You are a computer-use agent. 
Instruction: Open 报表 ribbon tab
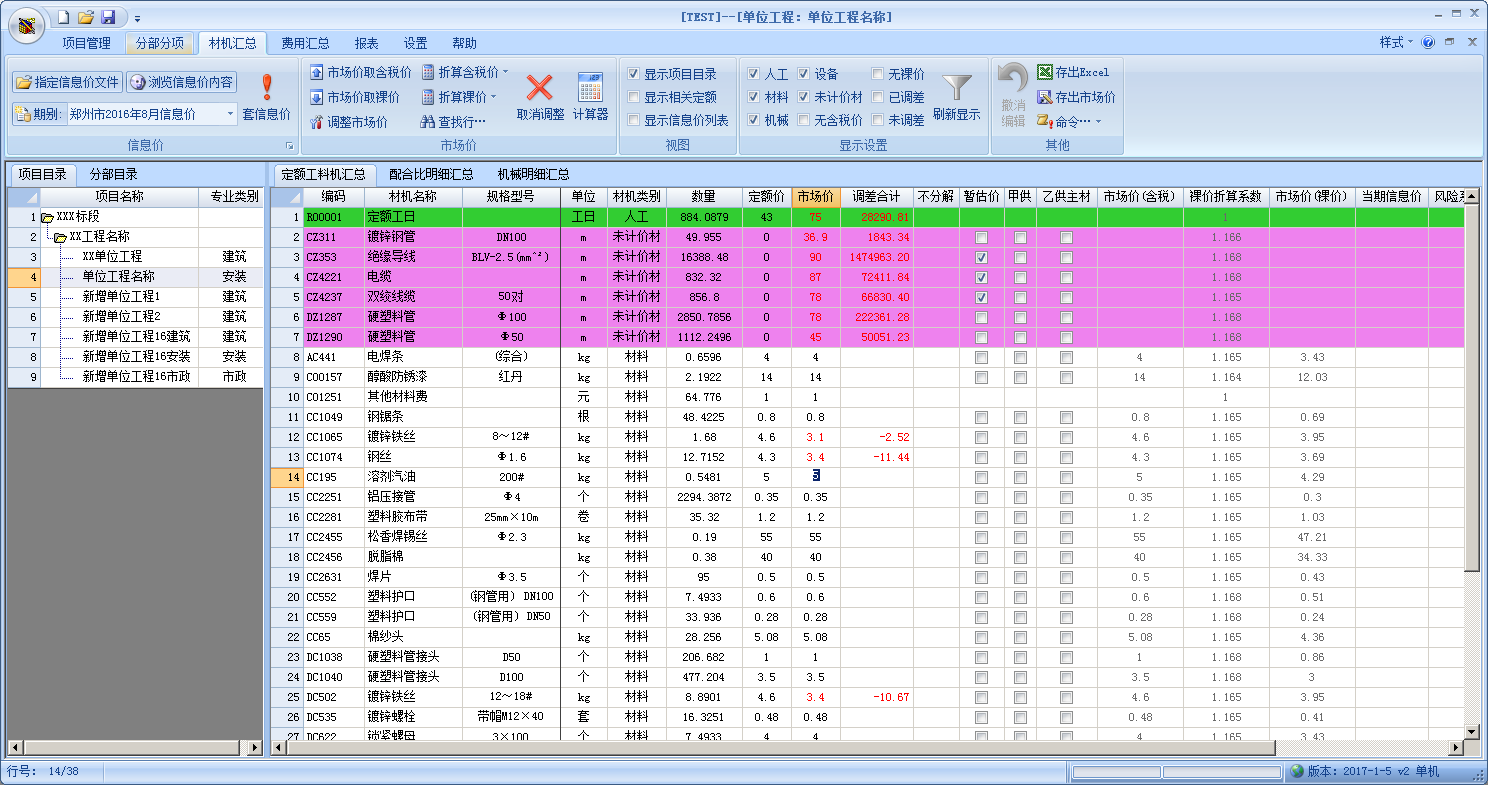pyautogui.click(x=366, y=43)
